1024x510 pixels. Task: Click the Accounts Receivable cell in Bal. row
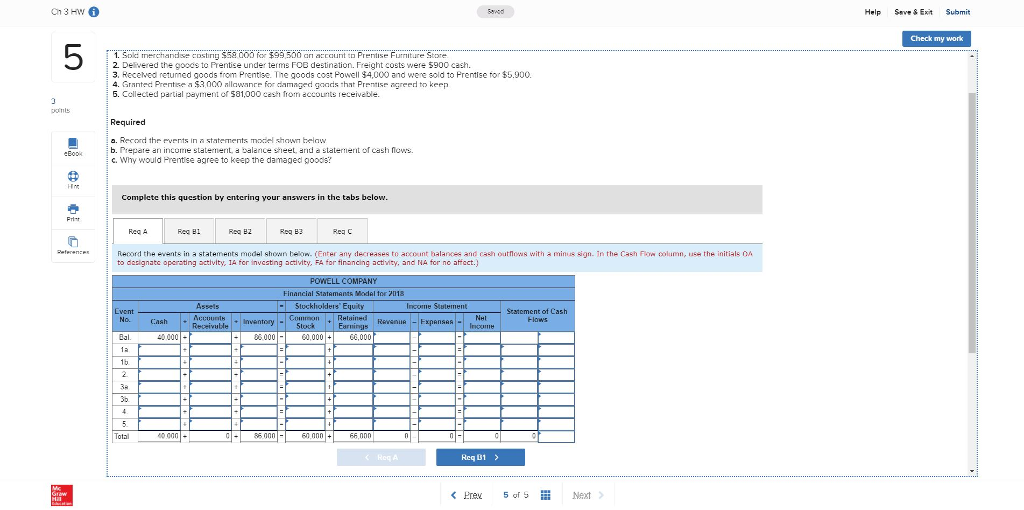[210, 338]
